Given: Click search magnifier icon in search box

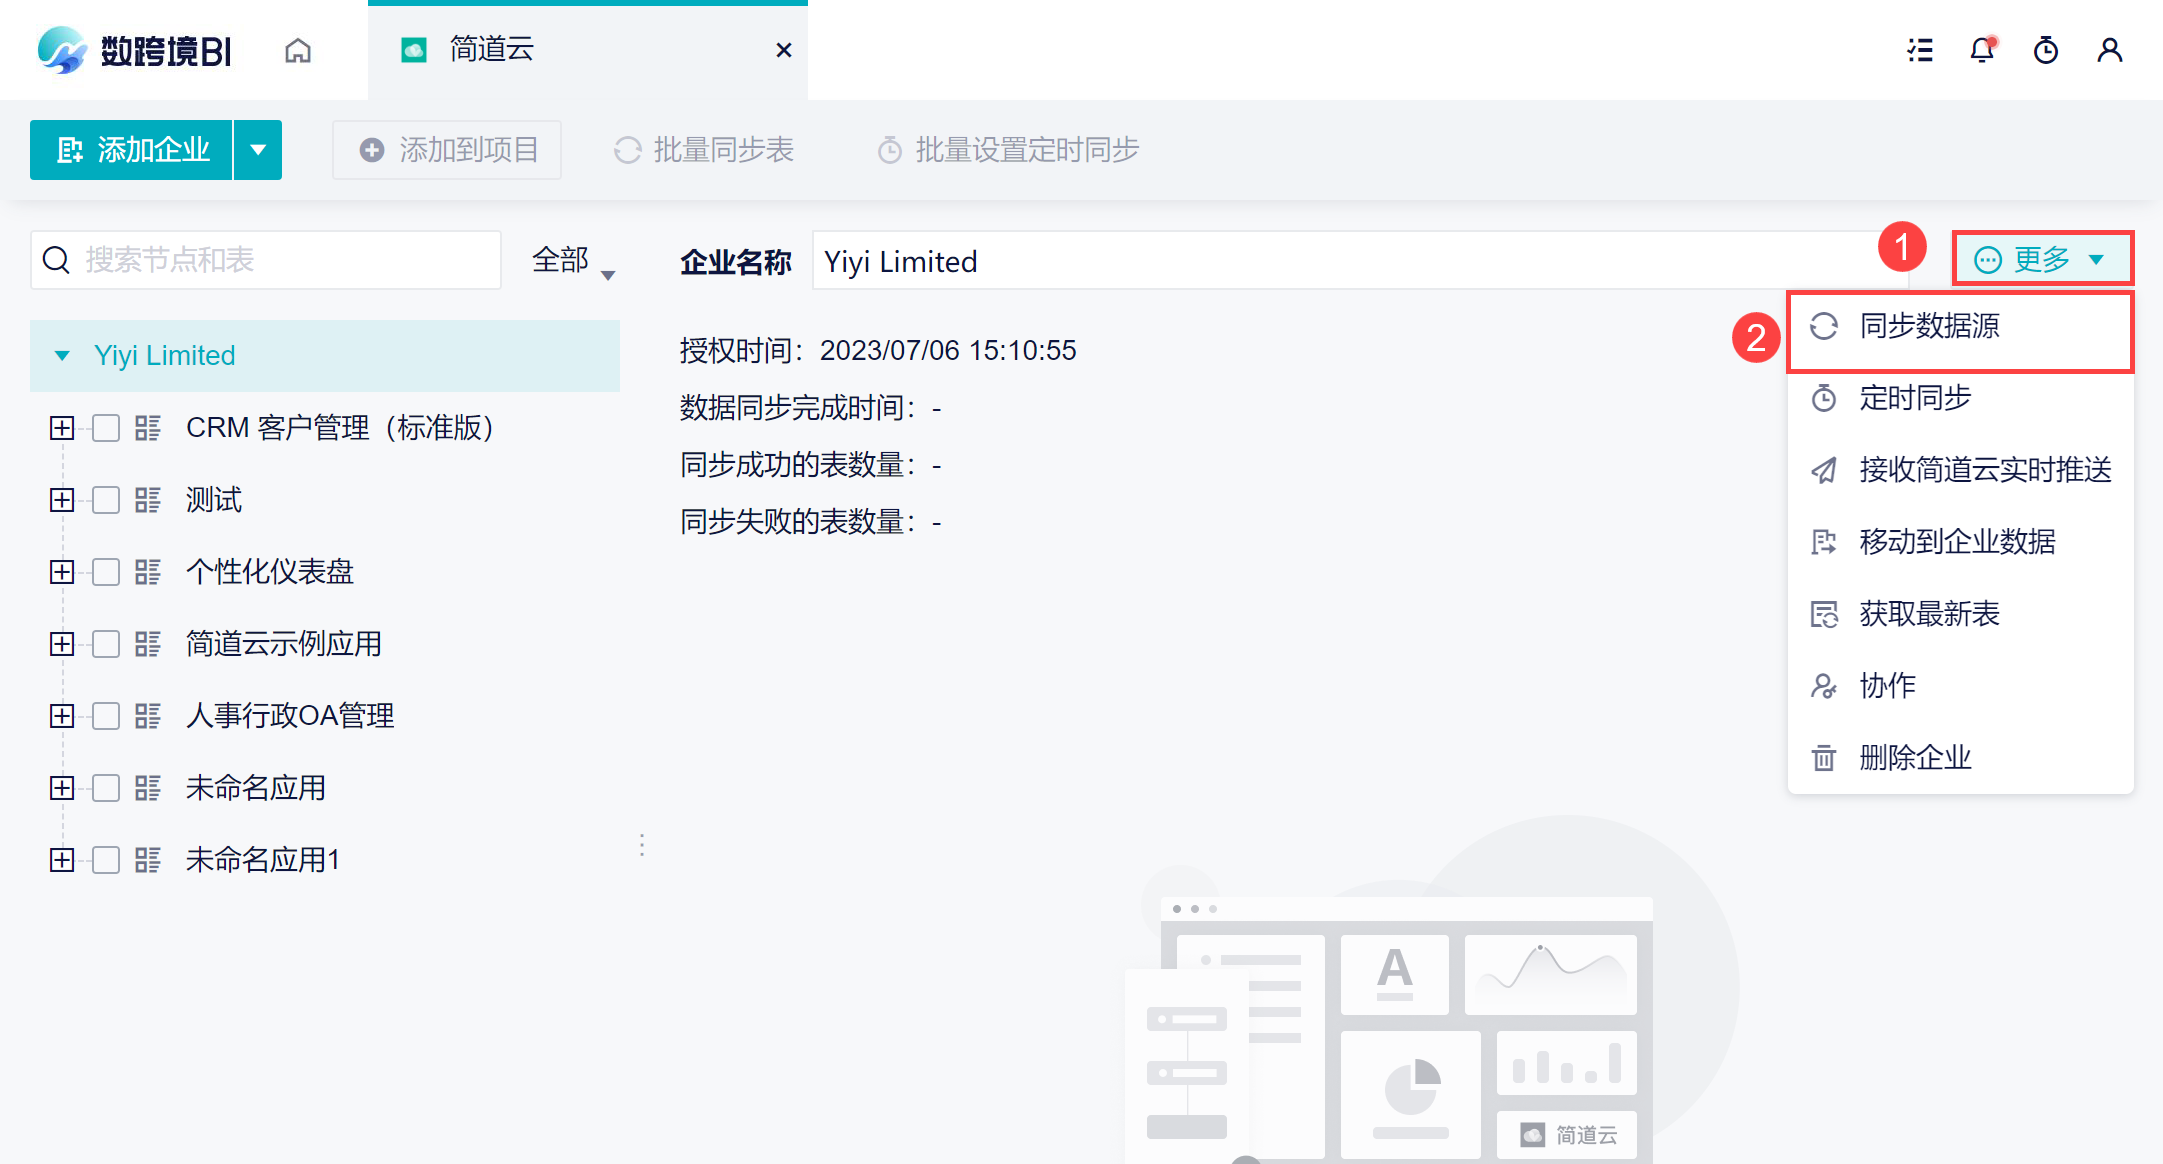Looking at the screenshot, I should click(x=57, y=260).
